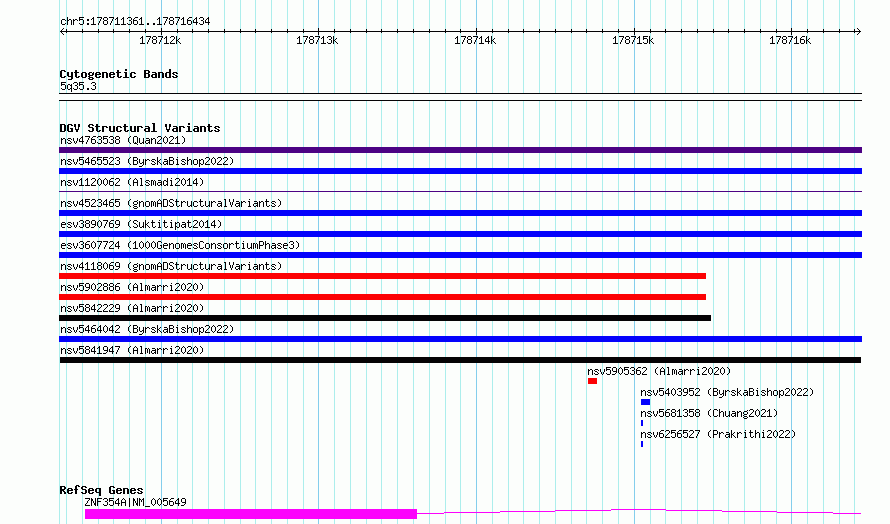Select the nsv5464042 (ByrskaBishop2022) label
890x524 pixels.
pos(147,329)
